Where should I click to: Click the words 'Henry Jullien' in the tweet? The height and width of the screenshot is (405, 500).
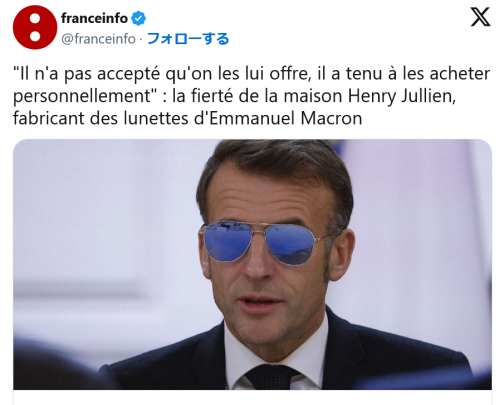point(401,96)
